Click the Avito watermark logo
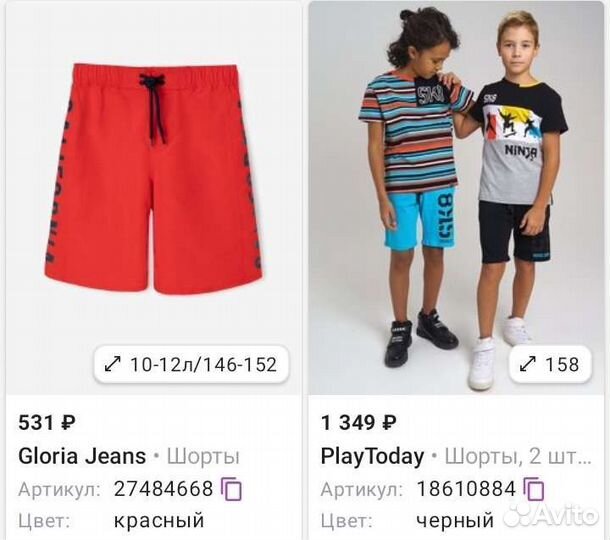Viewport: 610px width, 540px height. click(x=551, y=515)
